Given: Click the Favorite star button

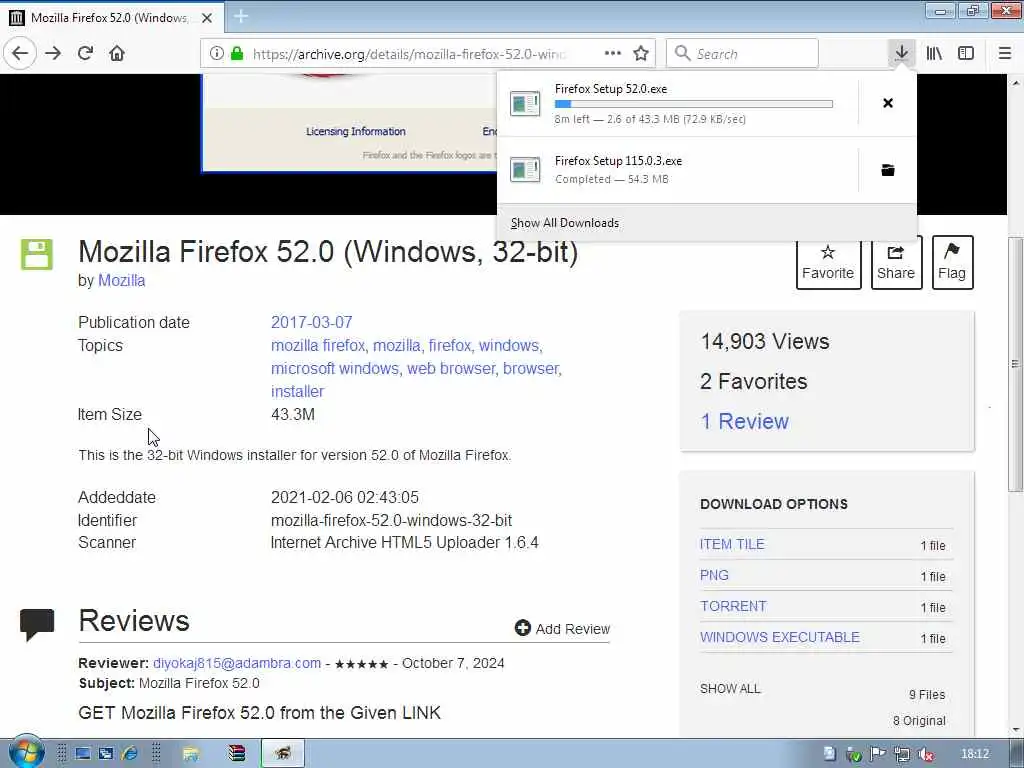Looking at the screenshot, I should (828, 263).
